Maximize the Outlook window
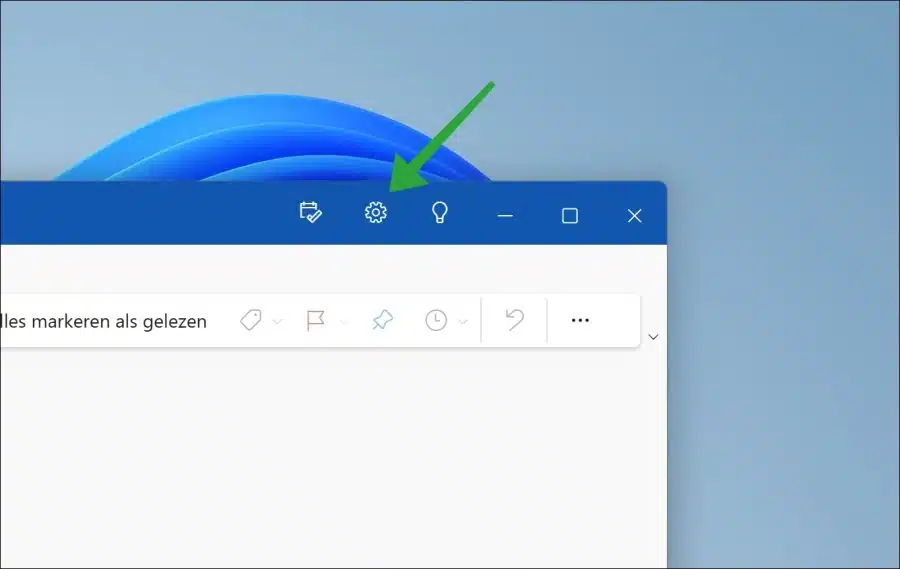900x569 pixels. 570,216
